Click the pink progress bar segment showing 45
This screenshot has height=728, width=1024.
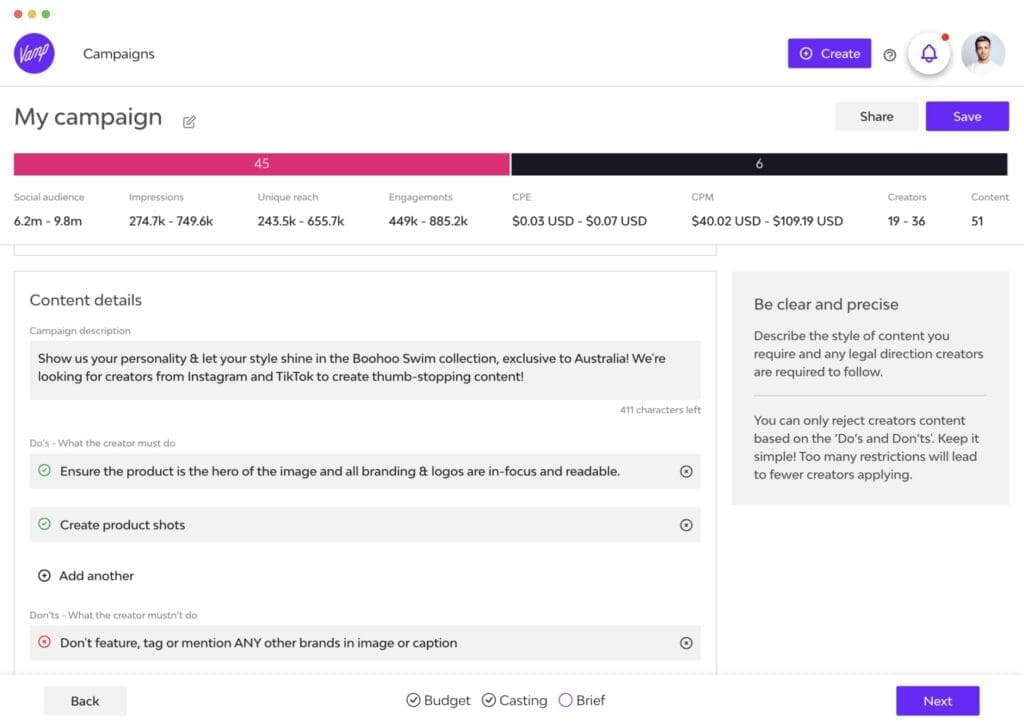click(x=261, y=164)
